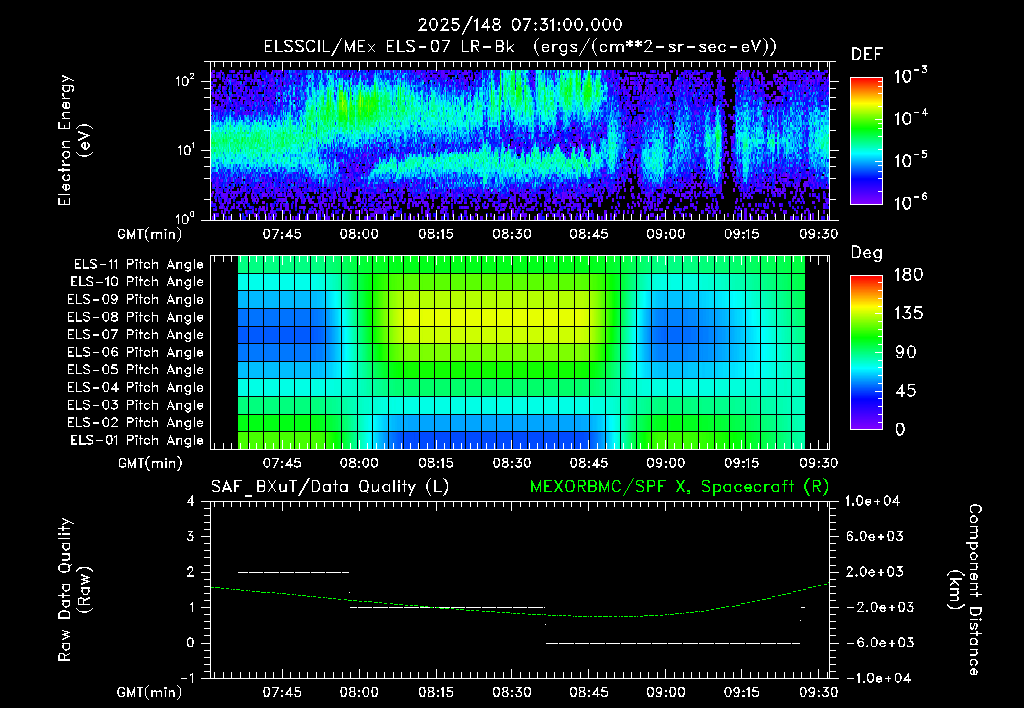
Task: Click the DEF color scale bar
Action: (x=866, y=140)
